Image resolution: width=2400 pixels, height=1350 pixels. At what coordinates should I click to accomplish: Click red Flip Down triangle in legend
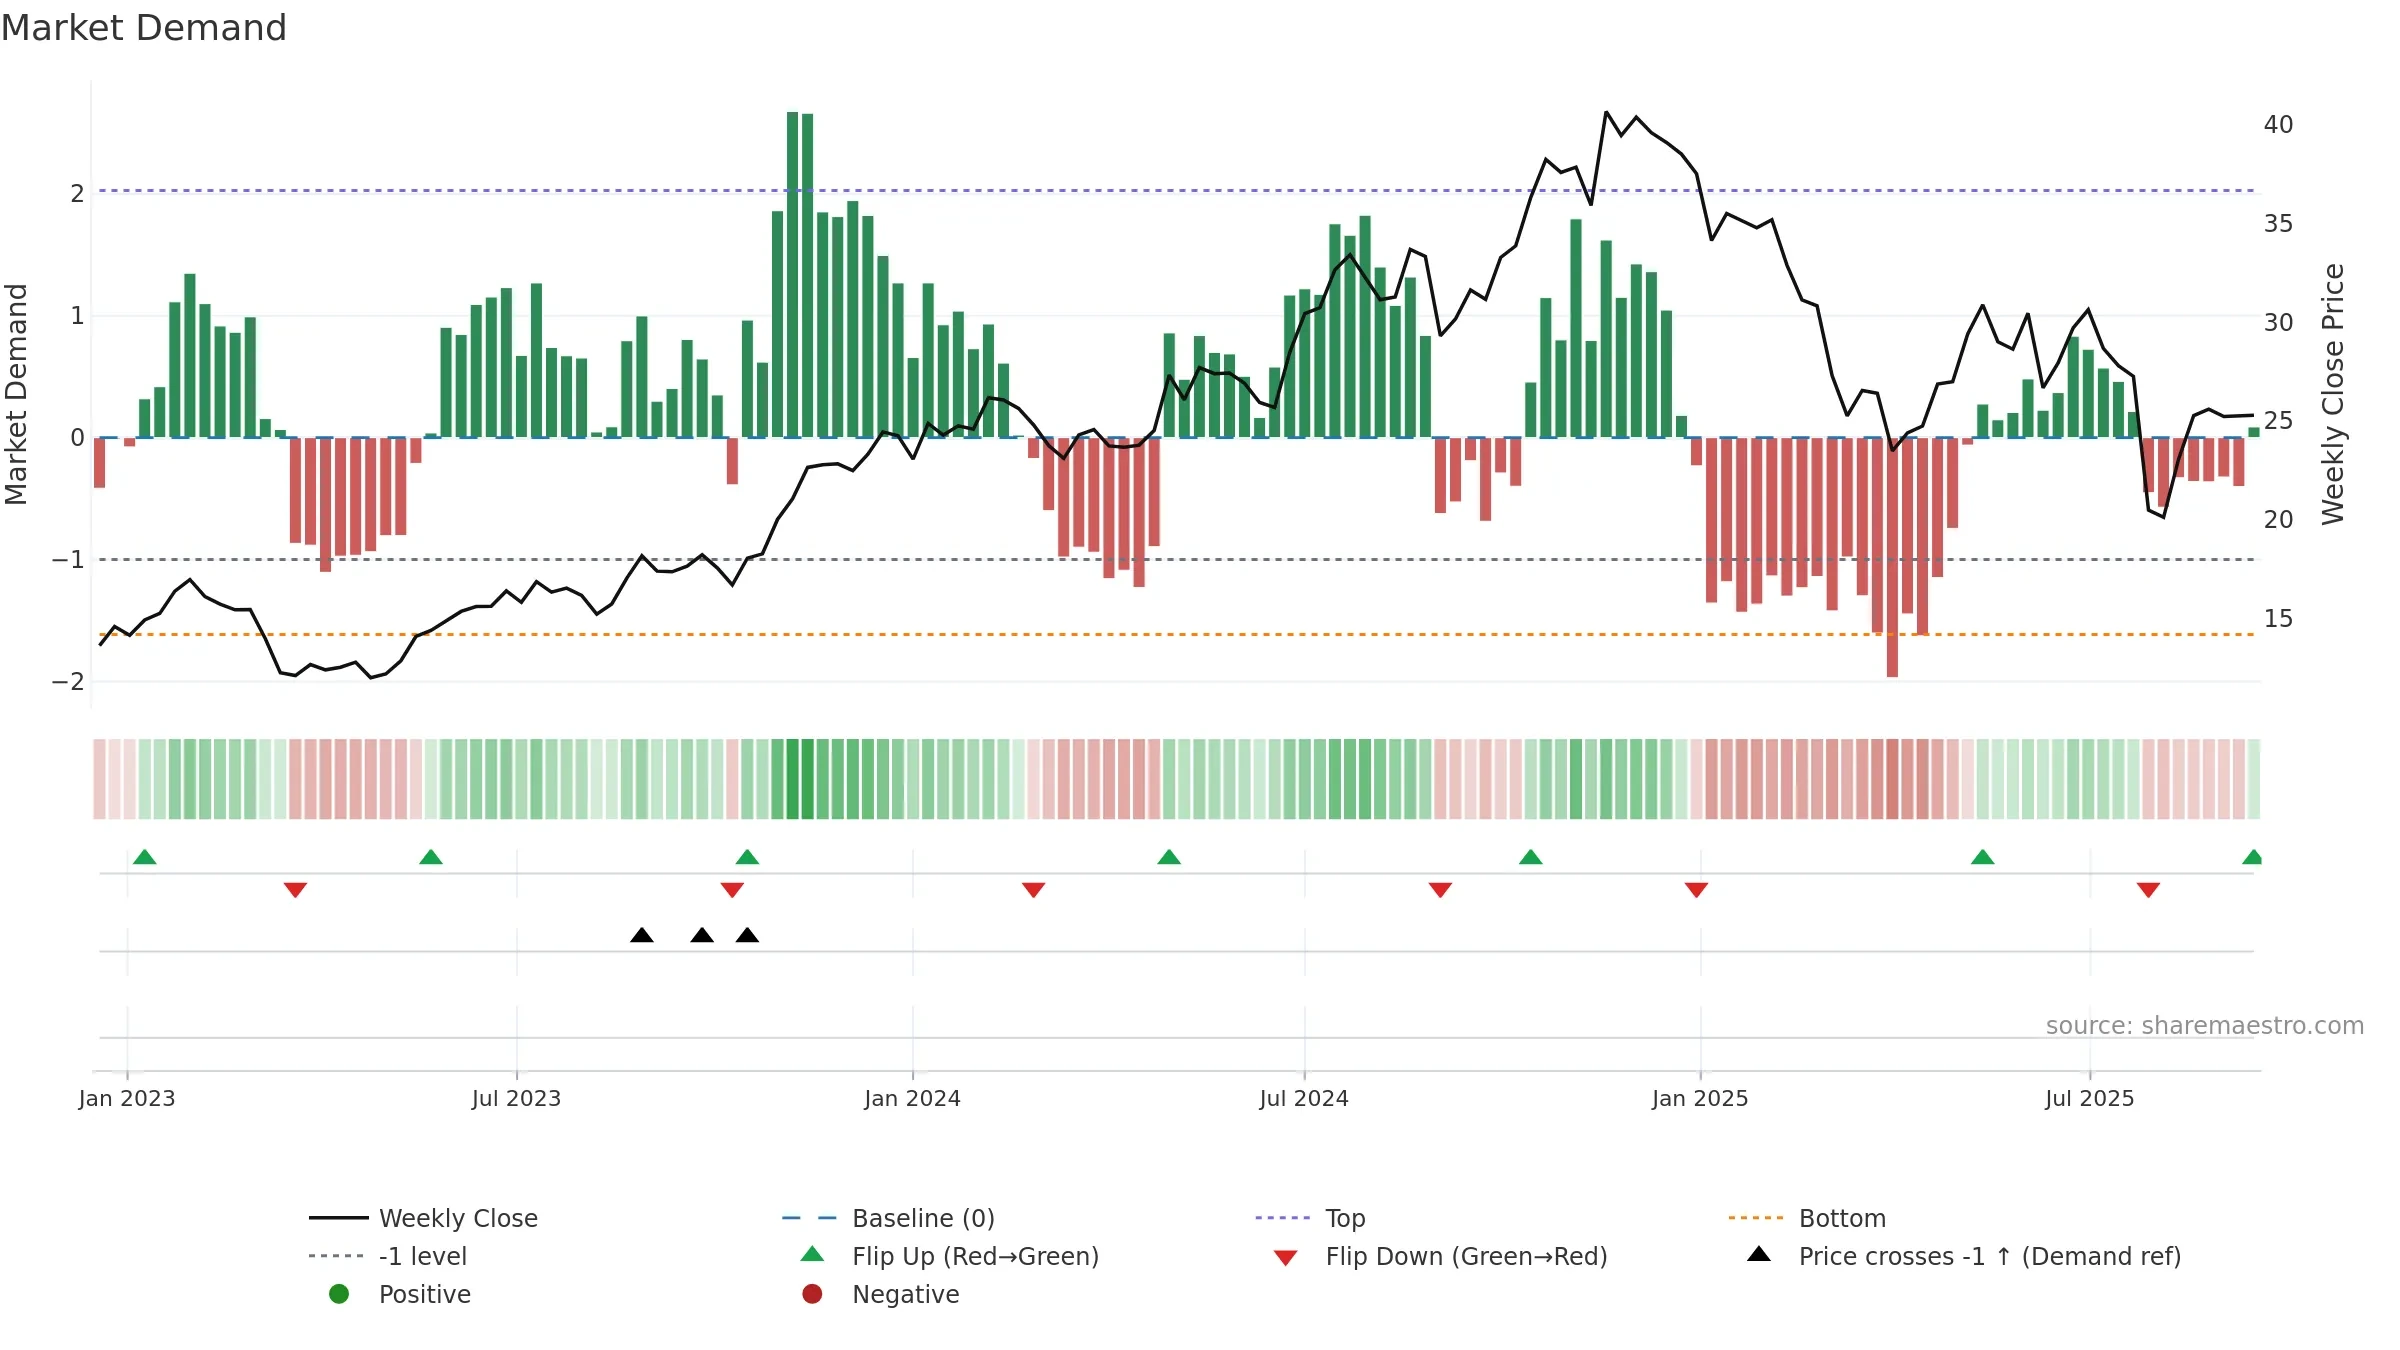1286,1258
